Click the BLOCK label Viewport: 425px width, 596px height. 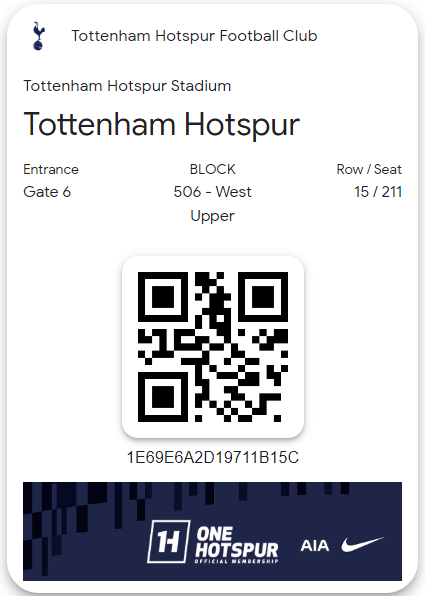[x=212, y=169]
